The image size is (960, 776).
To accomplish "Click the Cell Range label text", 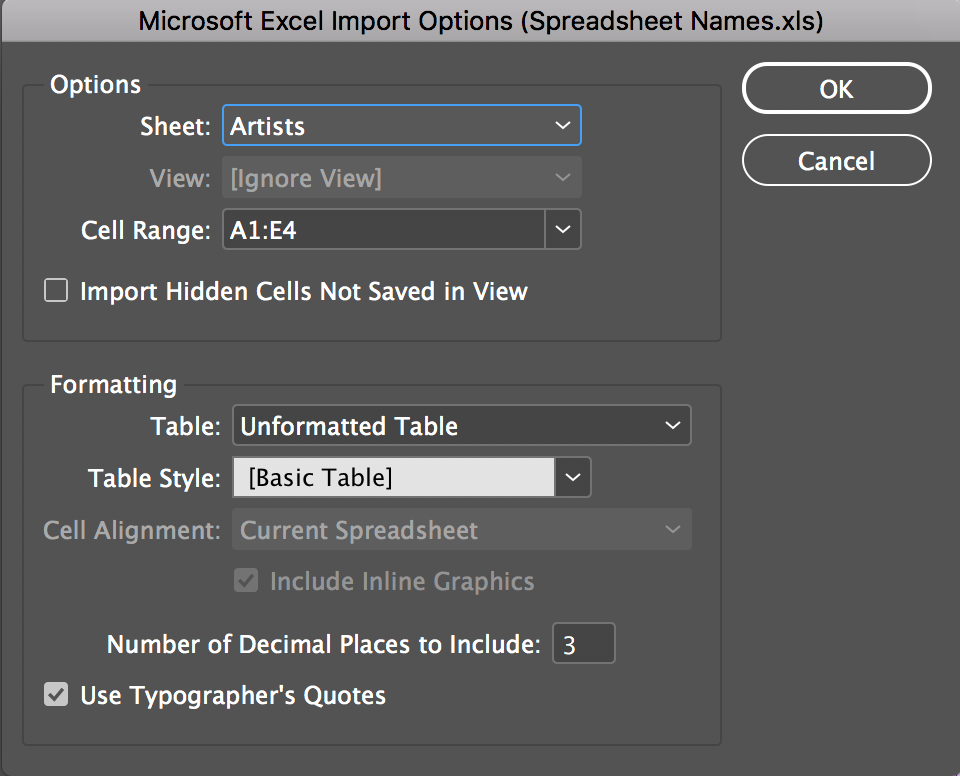I will pos(146,231).
